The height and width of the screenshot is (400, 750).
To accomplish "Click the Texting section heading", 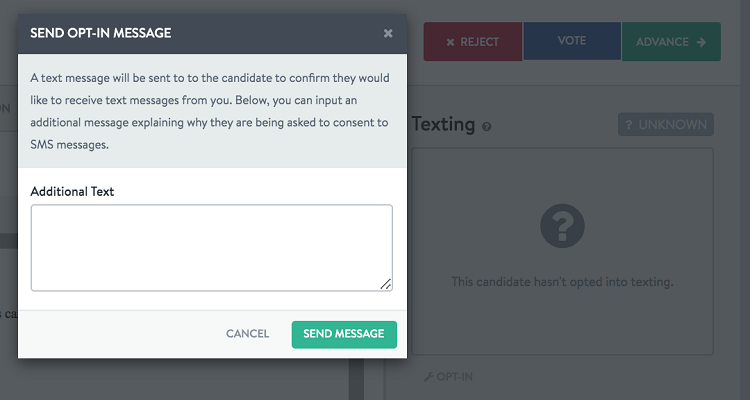I will (443, 124).
